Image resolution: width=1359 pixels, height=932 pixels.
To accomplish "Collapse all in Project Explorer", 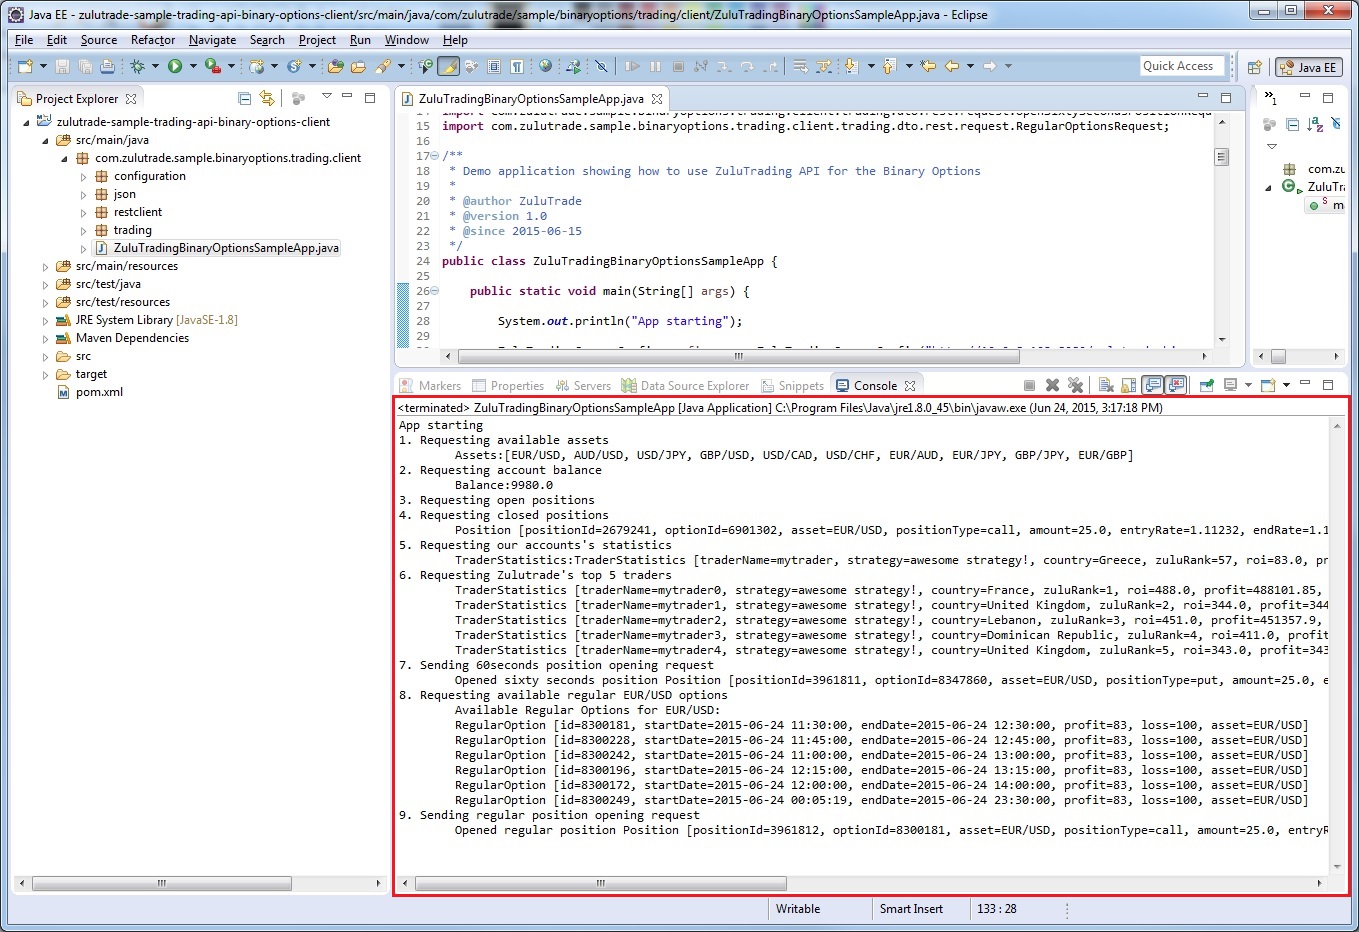I will tap(245, 98).
